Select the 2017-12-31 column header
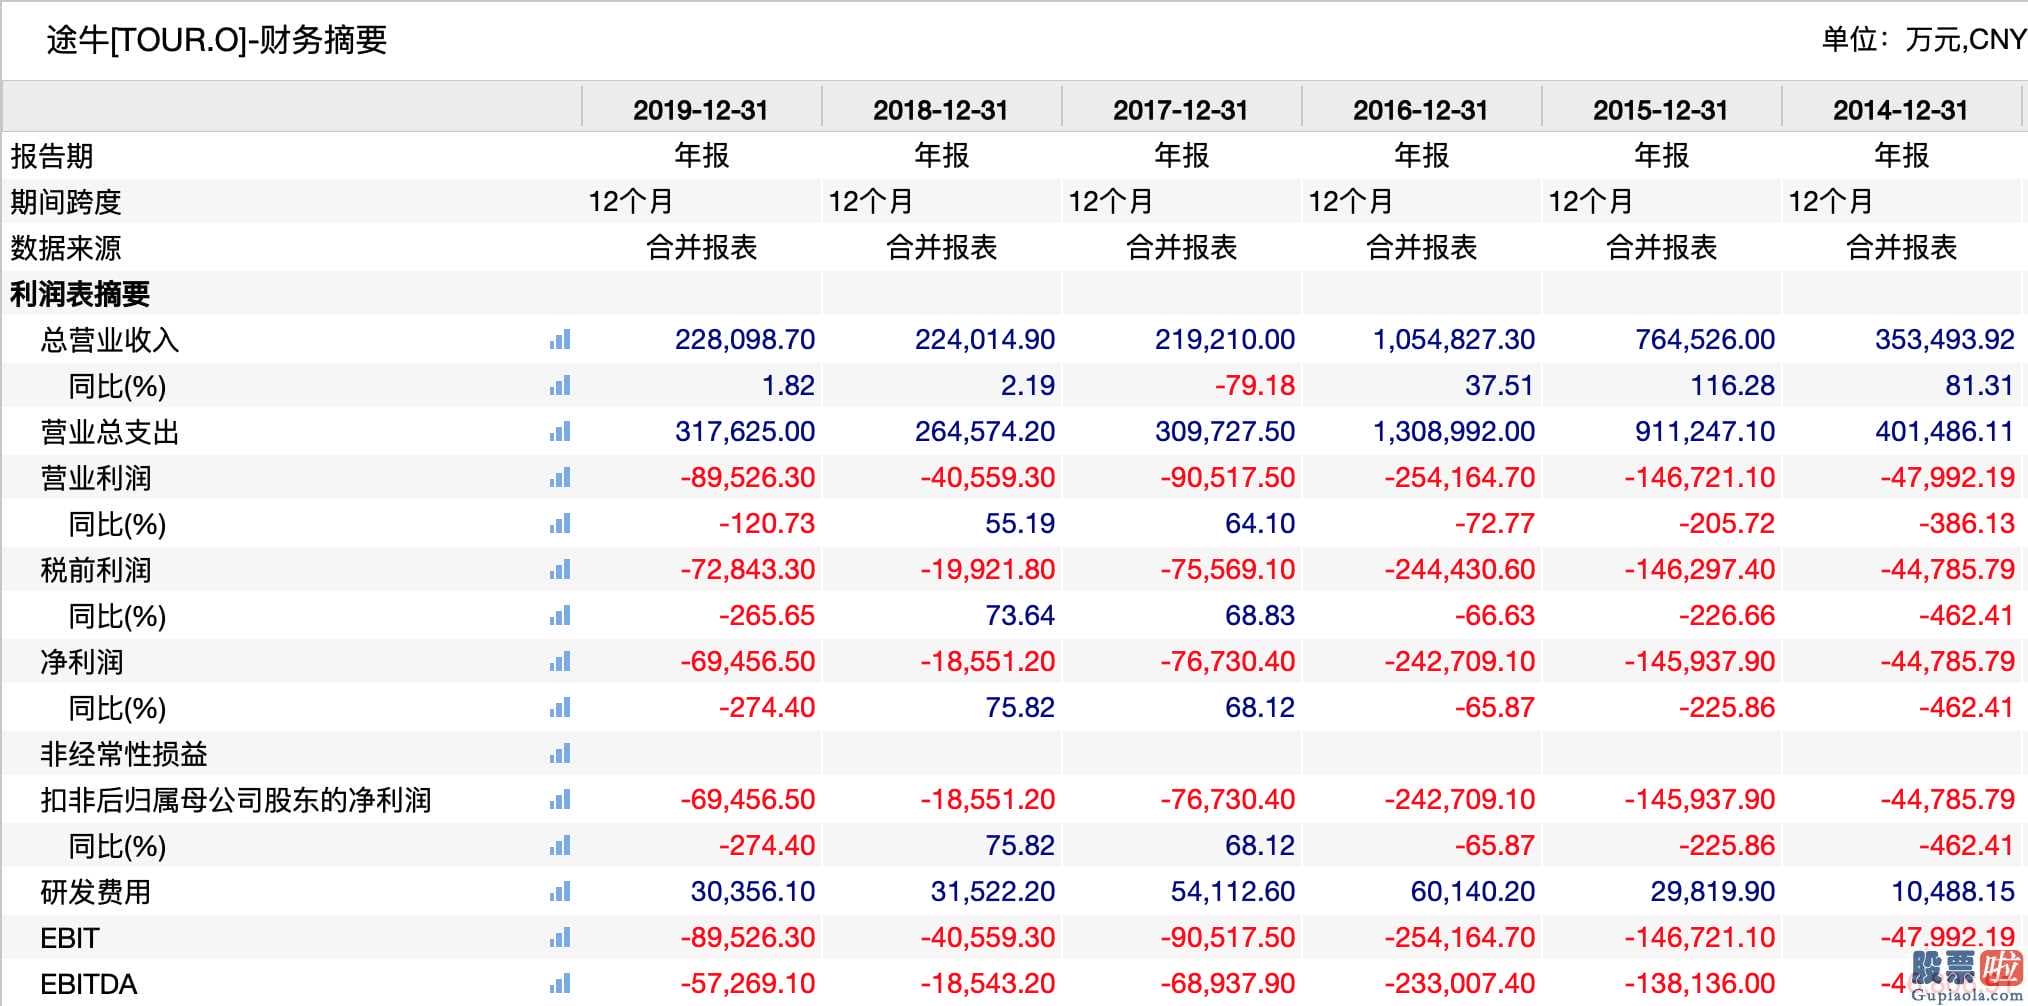Viewport: 2028px width, 1006px height. click(x=1180, y=110)
